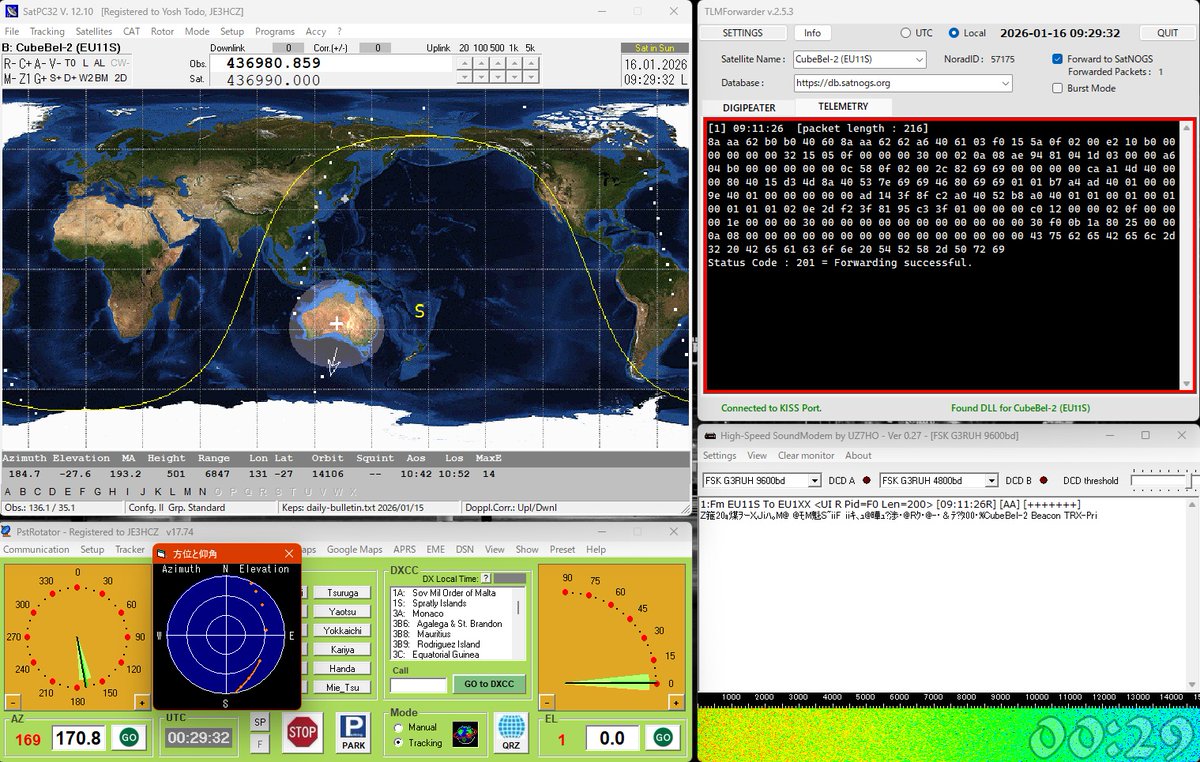Image resolution: width=1200 pixels, height=762 pixels.
Task: Click the Yokkaichi preset button
Action: [x=342, y=630]
